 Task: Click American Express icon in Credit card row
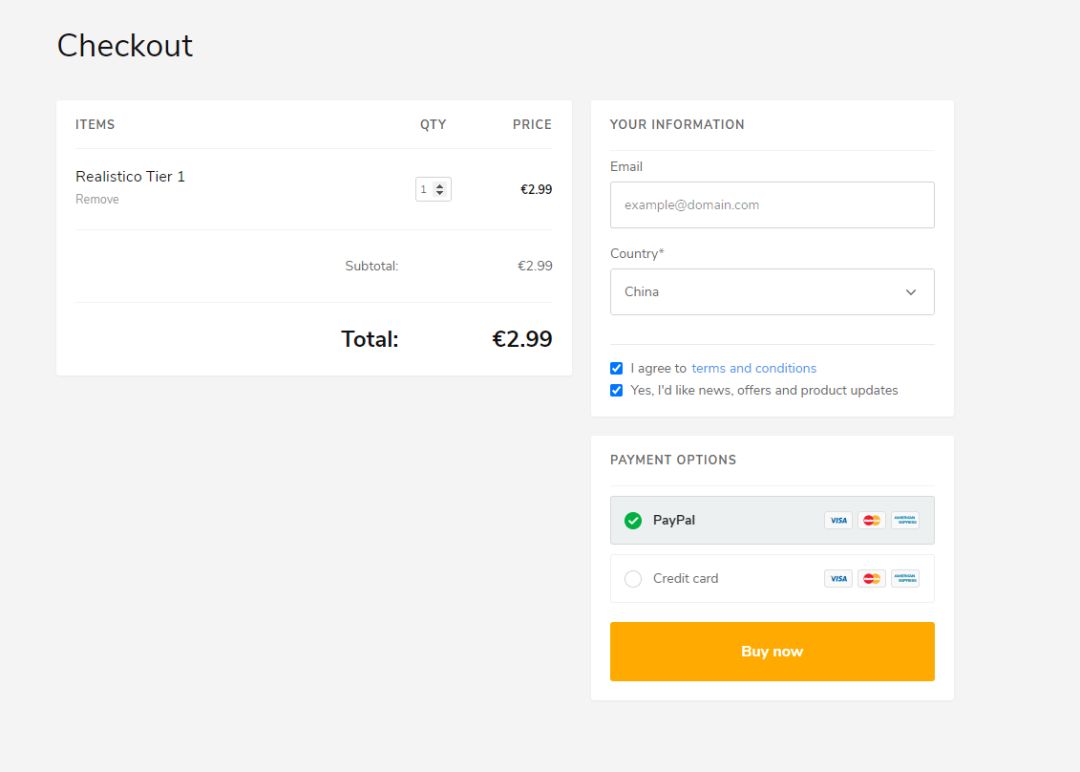click(905, 578)
